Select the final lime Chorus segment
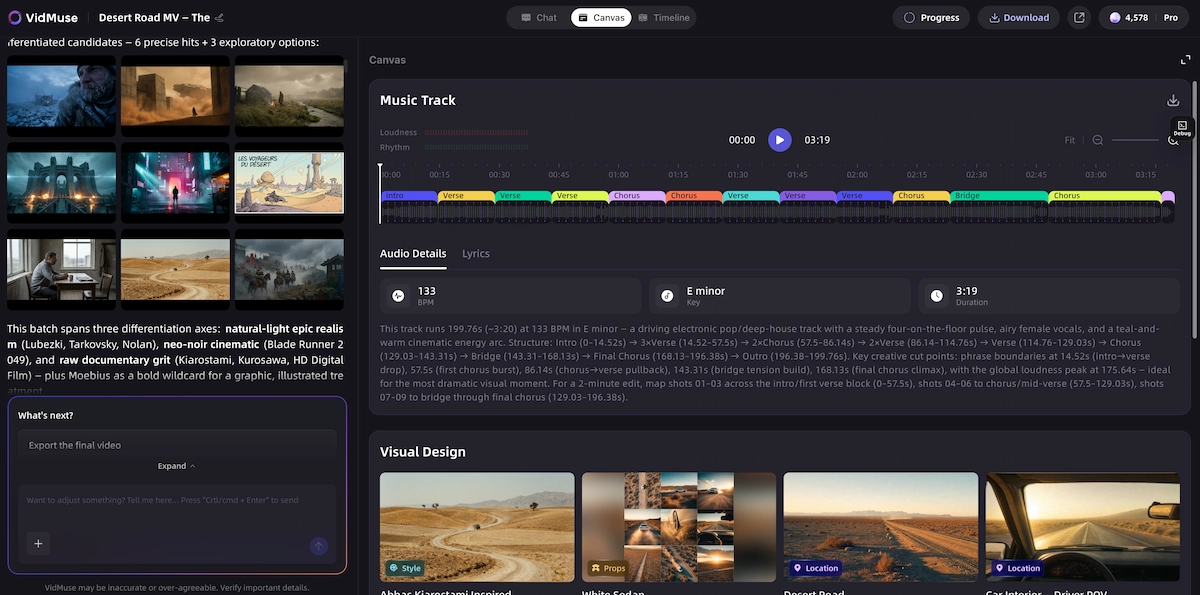Image resolution: width=1200 pixels, height=595 pixels. click(1104, 196)
